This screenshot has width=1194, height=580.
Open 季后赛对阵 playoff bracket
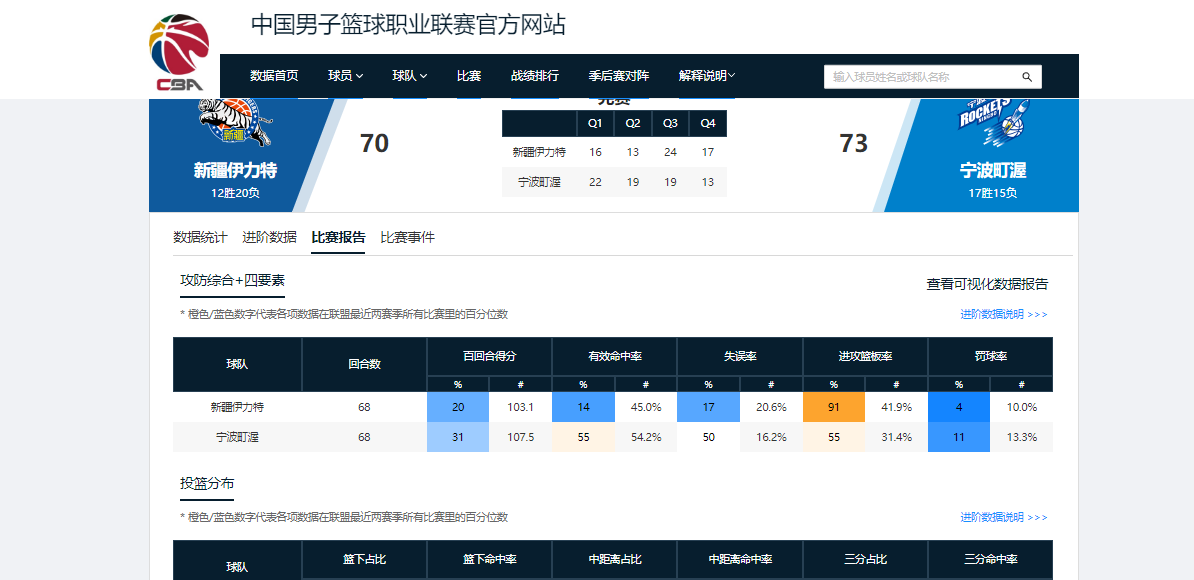tap(618, 76)
